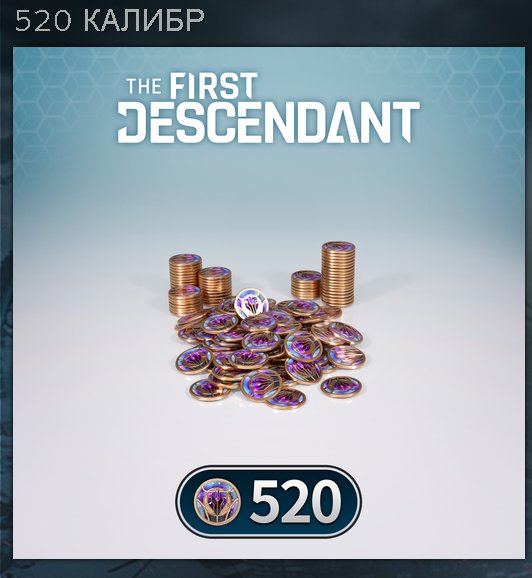This screenshot has width=532, height=578.
Task: Click the number 520 in the badge
Action: coord(294,502)
